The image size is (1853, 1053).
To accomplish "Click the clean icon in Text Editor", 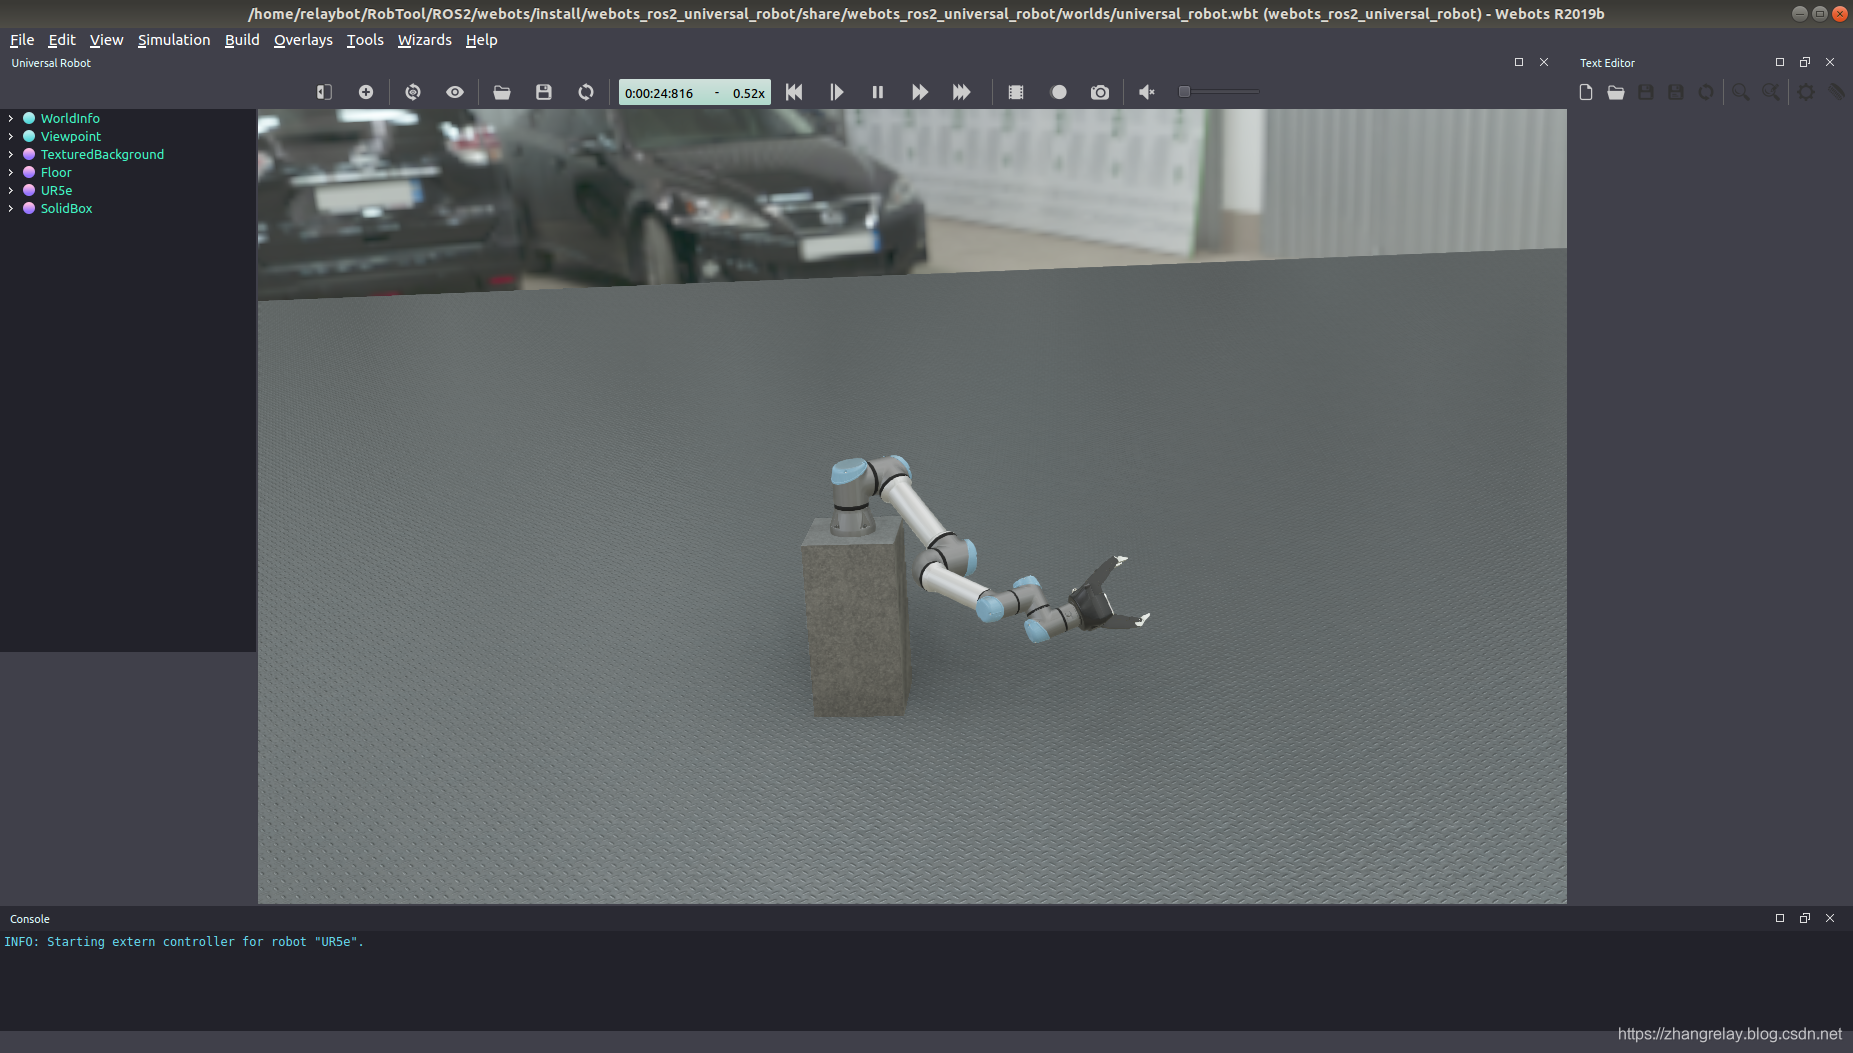I will [x=1837, y=92].
